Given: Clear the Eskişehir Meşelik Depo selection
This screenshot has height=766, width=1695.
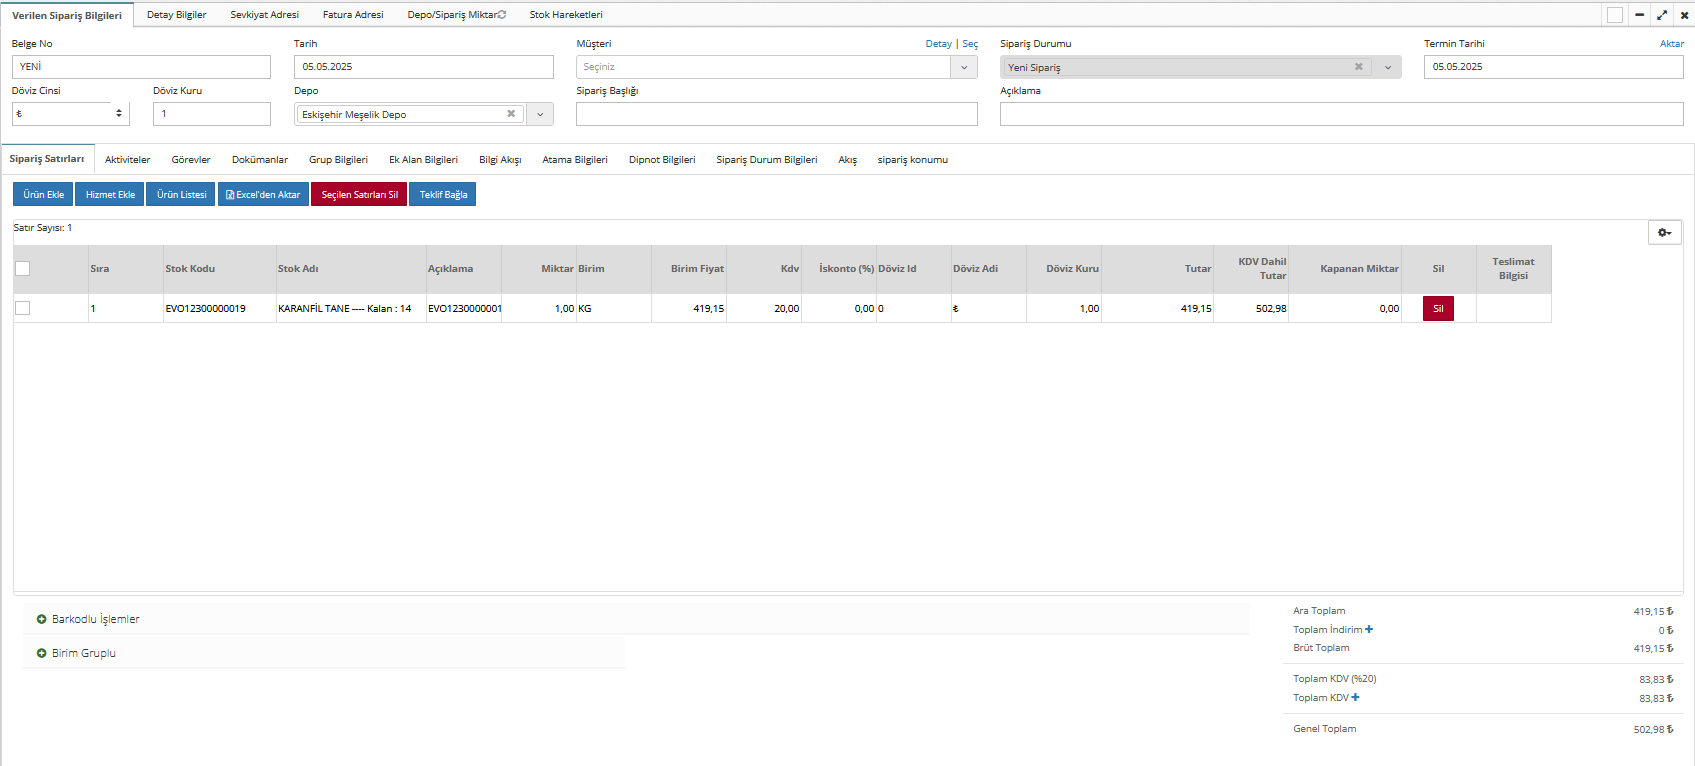Looking at the screenshot, I should pyautogui.click(x=511, y=114).
